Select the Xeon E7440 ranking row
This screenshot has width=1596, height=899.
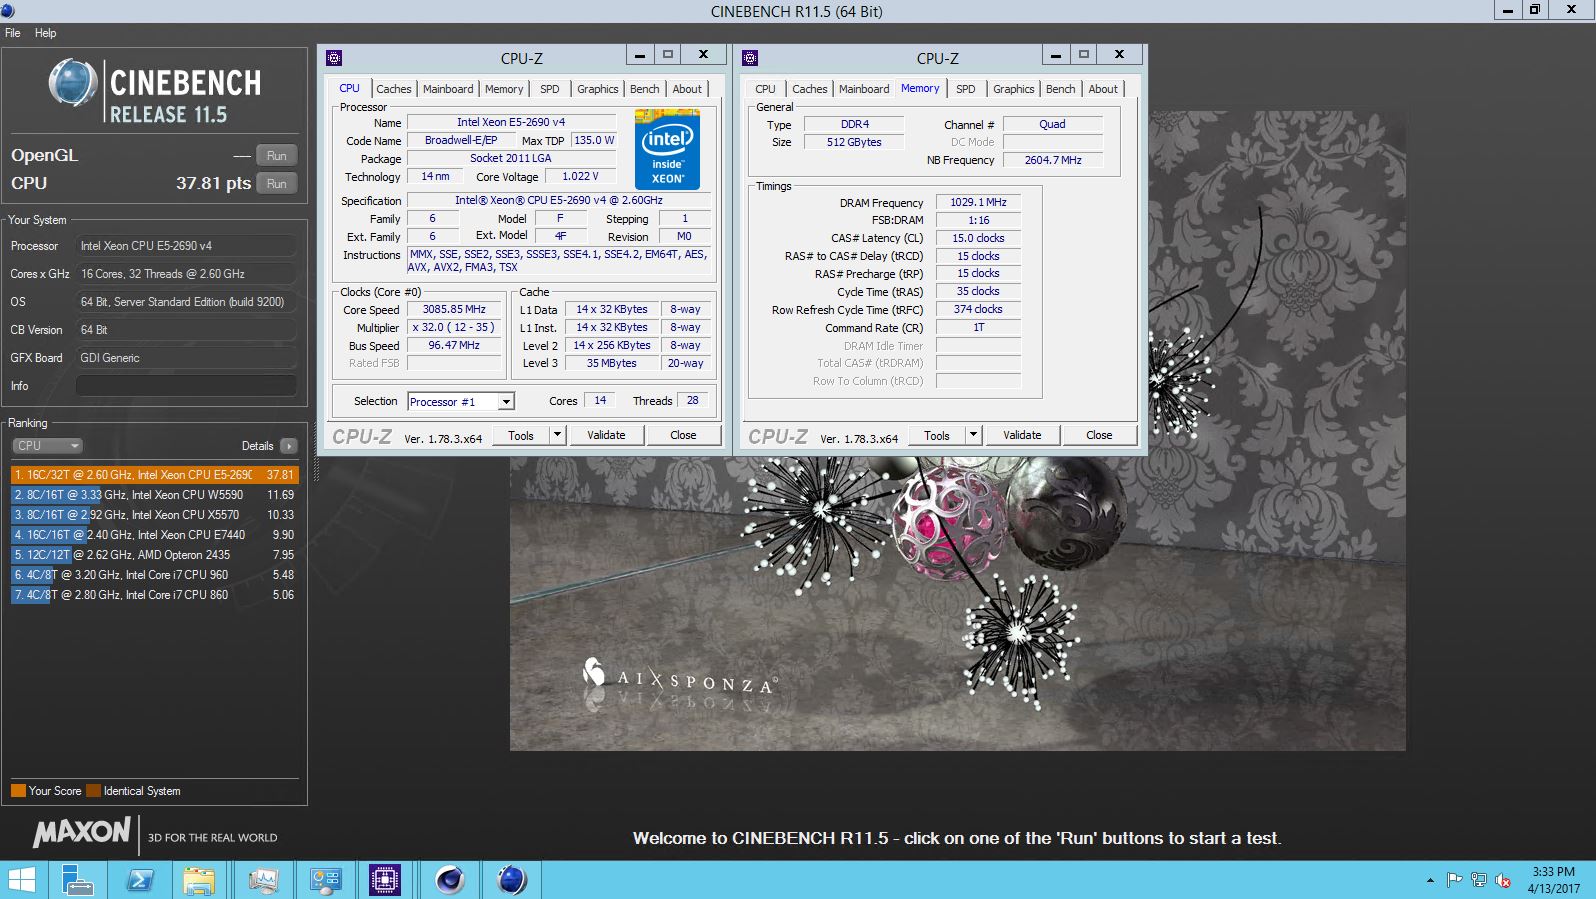click(x=154, y=535)
